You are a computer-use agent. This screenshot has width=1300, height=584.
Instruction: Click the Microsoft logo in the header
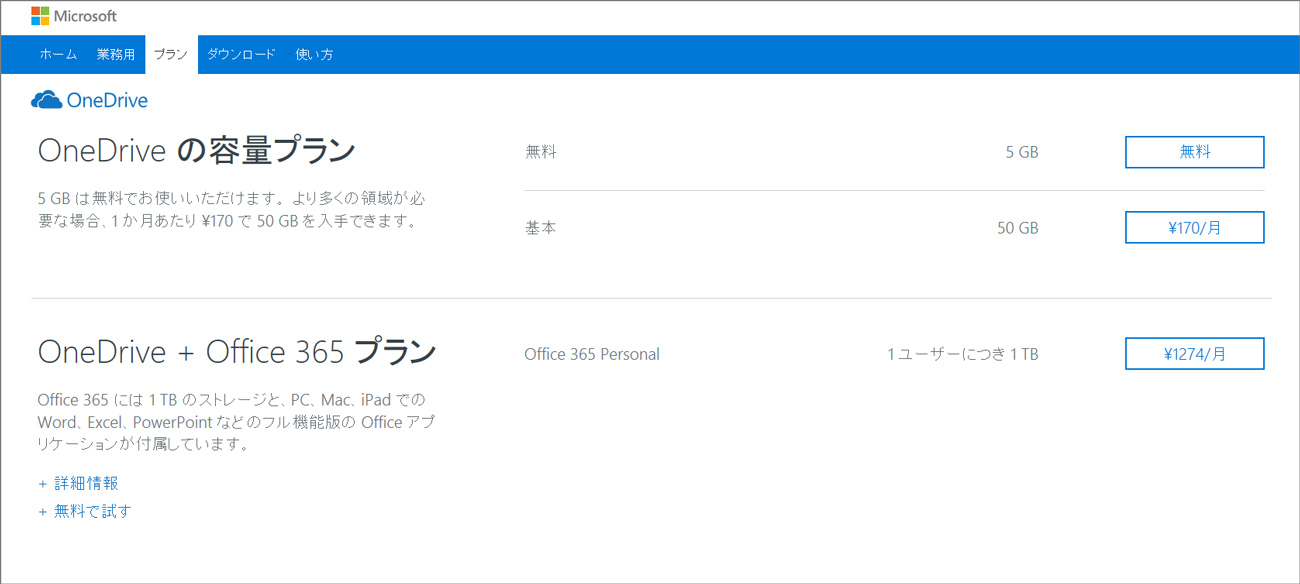(x=74, y=16)
